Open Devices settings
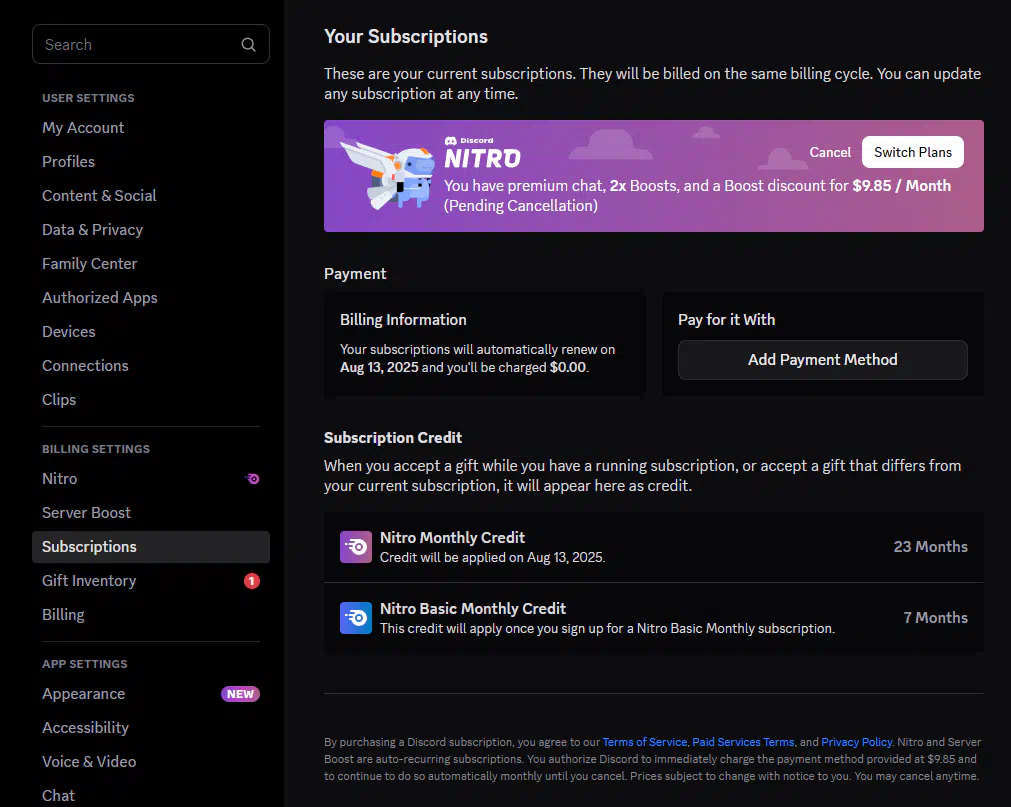This screenshot has width=1011, height=807. click(x=151, y=332)
